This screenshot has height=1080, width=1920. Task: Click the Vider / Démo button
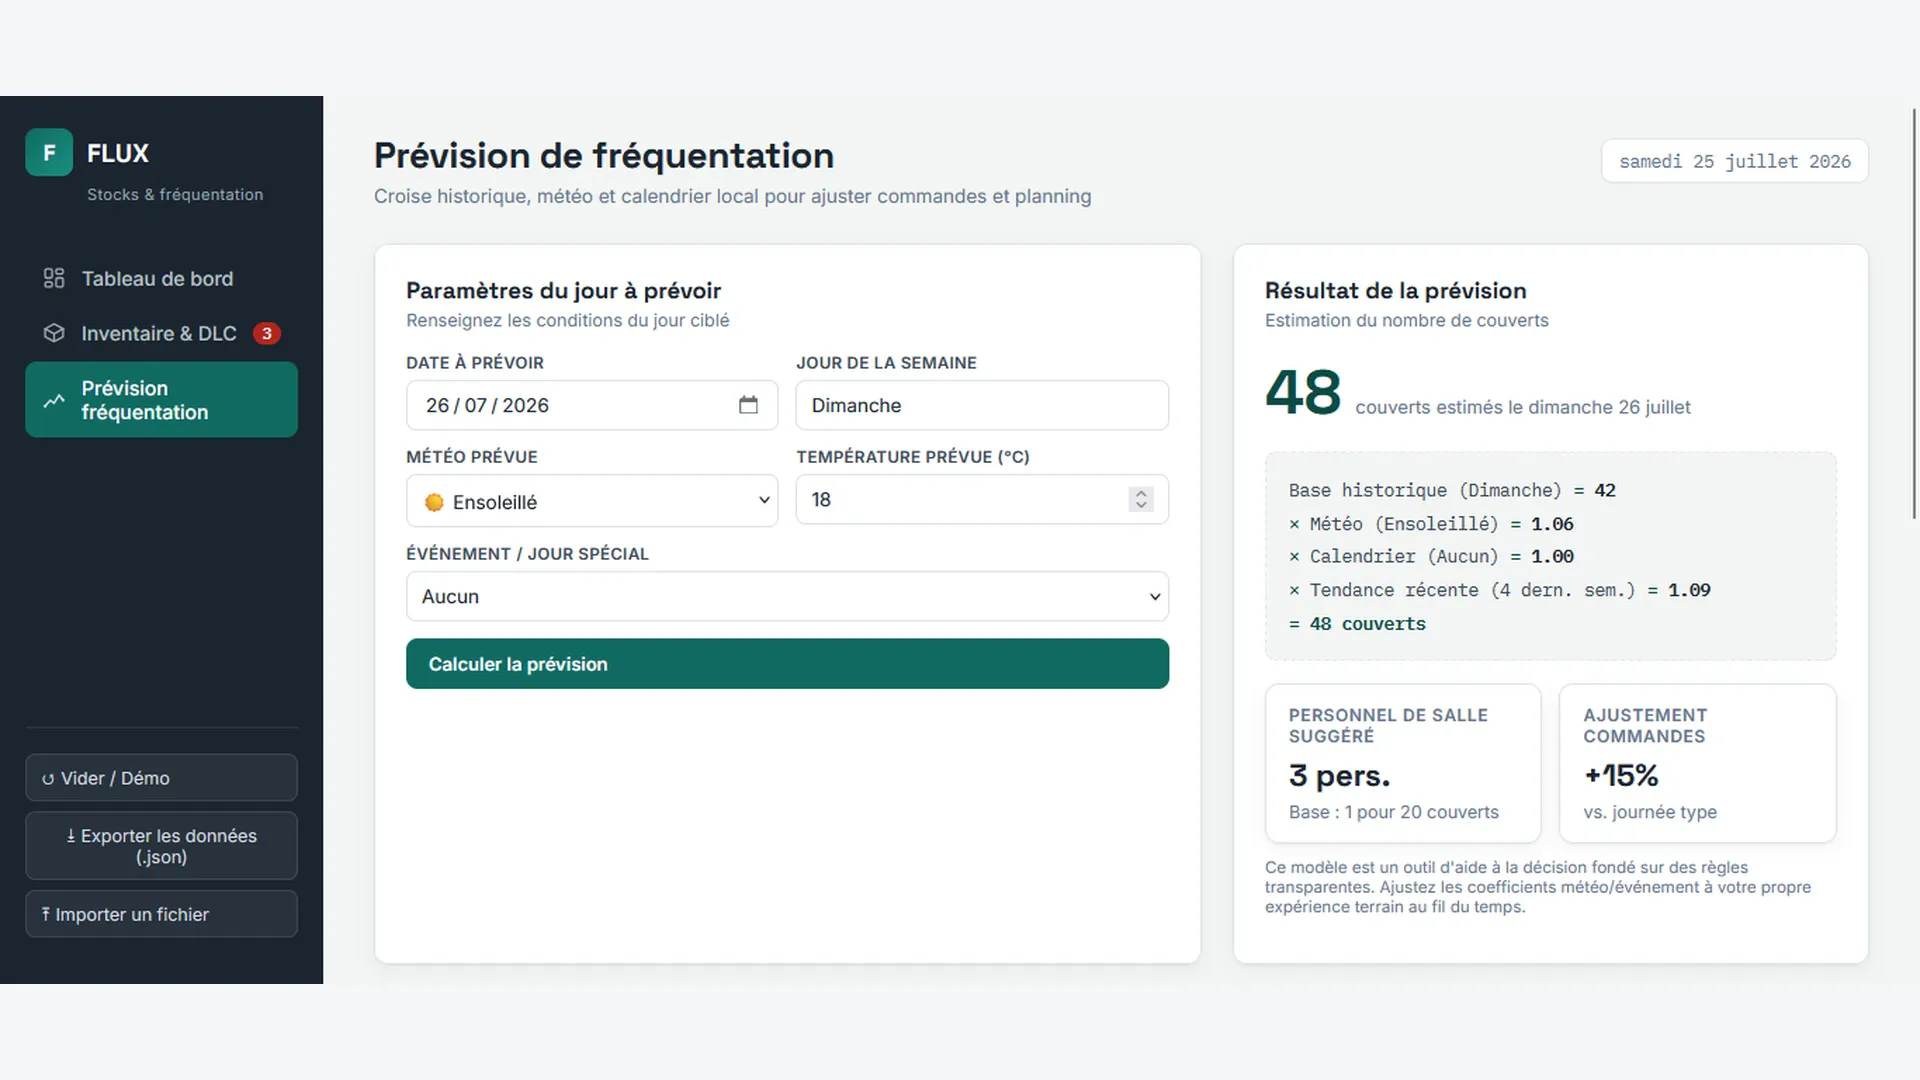161,778
